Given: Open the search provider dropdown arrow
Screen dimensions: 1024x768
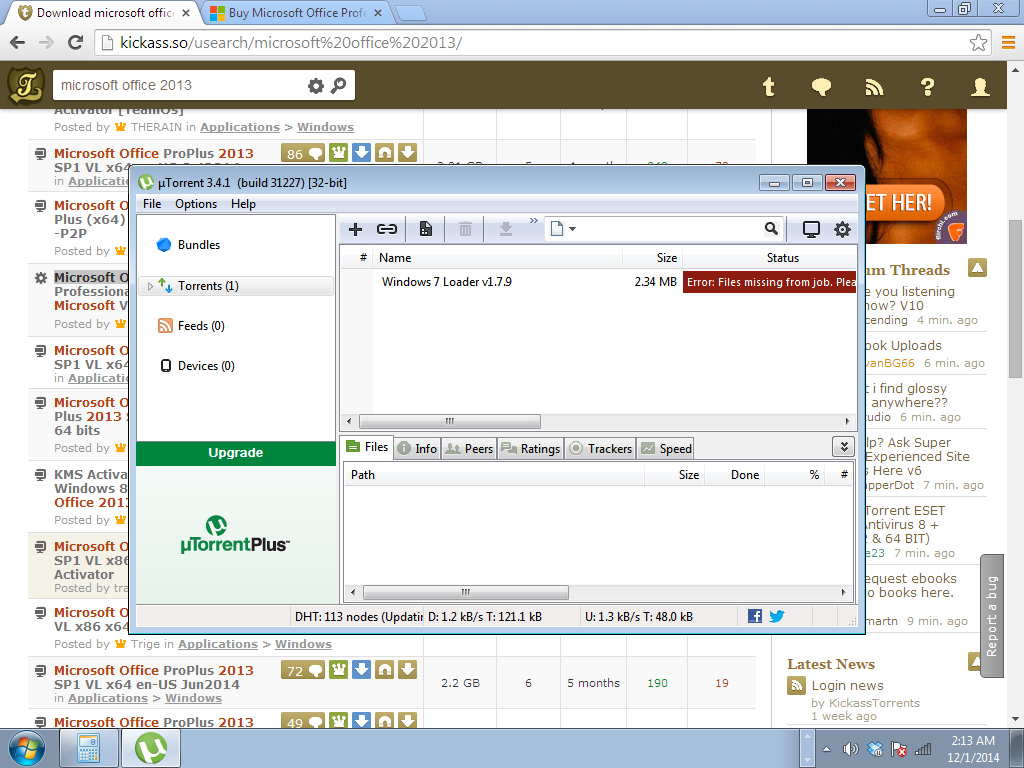Looking at the screenshot, I should 572,229.
